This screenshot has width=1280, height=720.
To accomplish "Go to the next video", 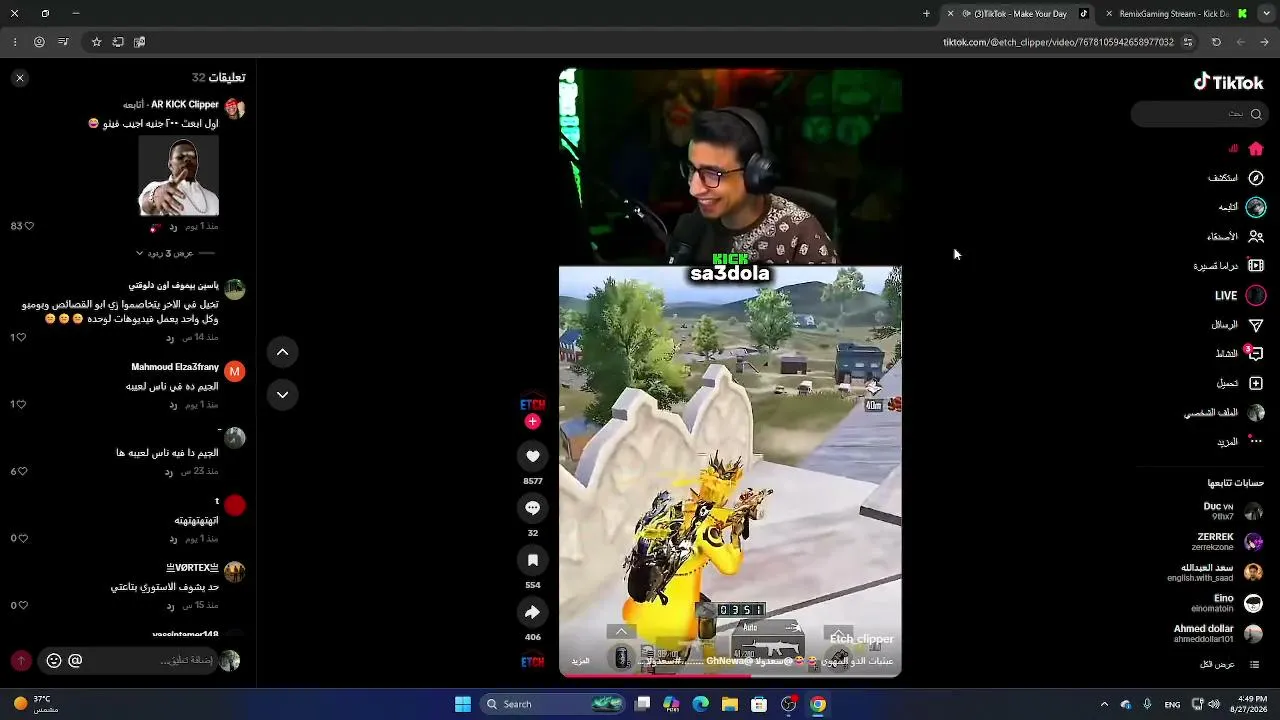I will click(282, 395).
